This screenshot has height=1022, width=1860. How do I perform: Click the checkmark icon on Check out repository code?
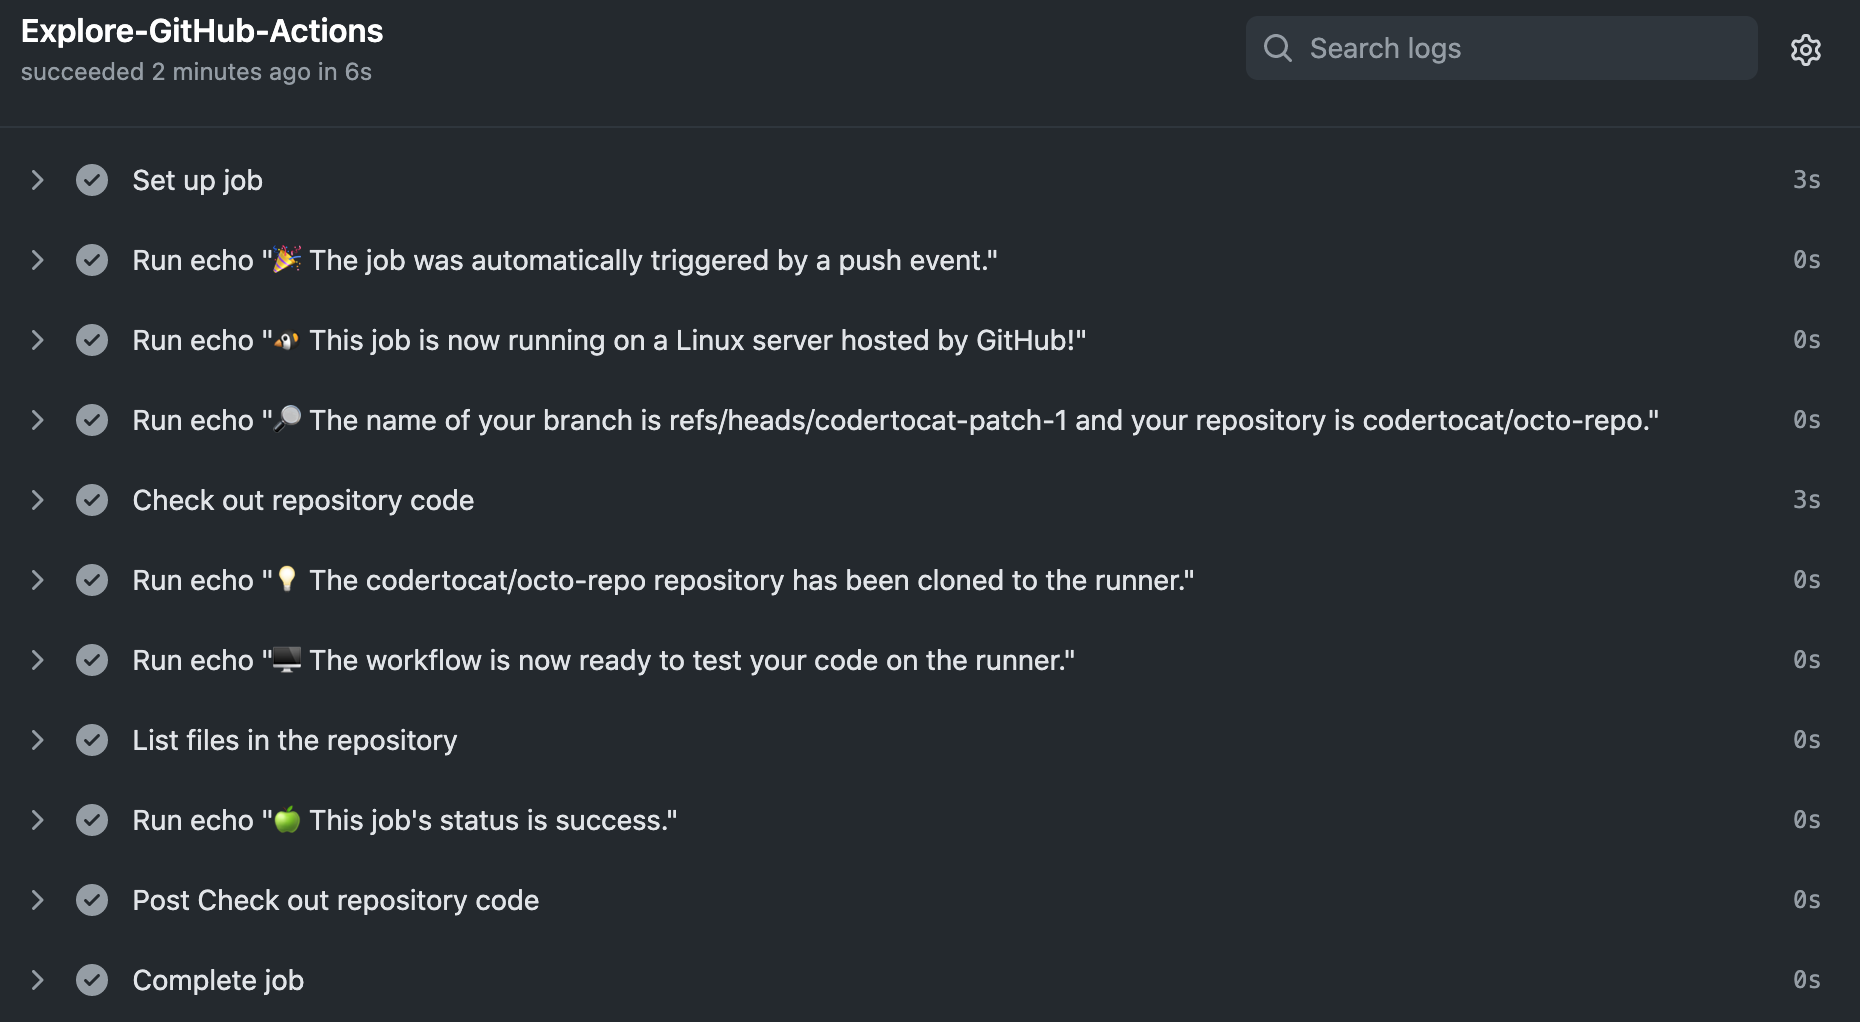(x=92, y=500)
